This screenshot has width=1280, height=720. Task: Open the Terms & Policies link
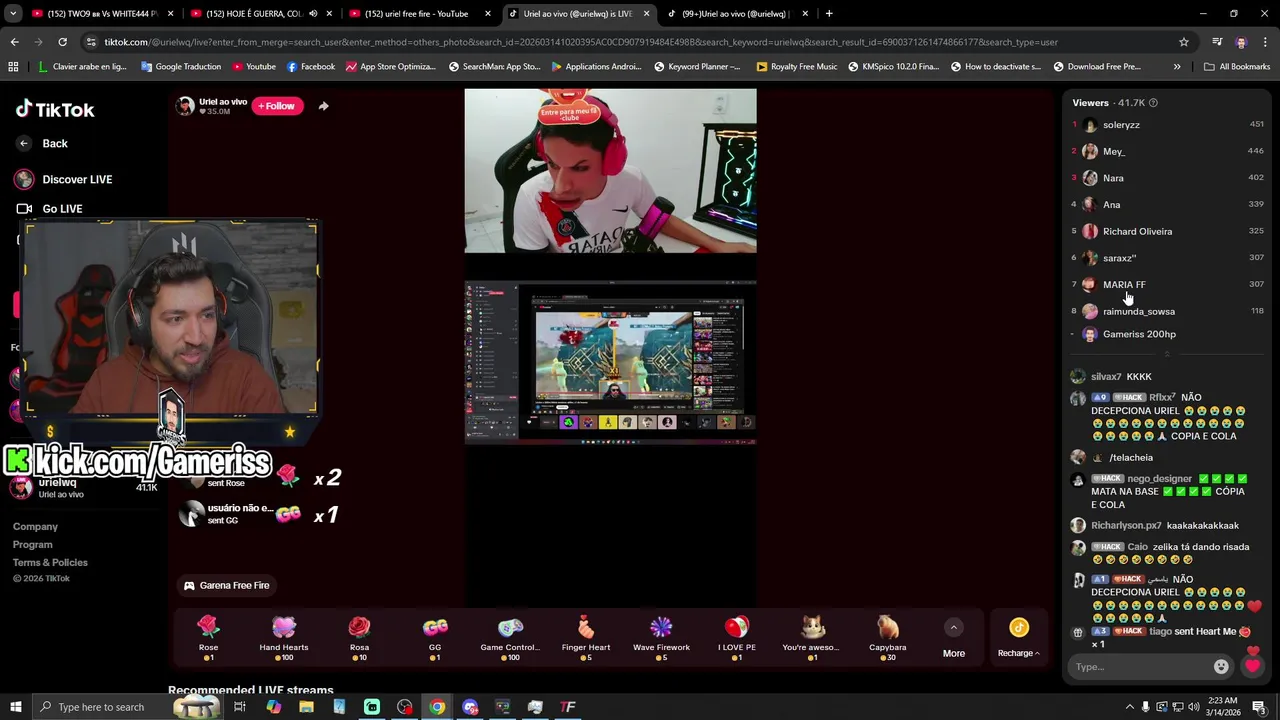click(50, 563)
